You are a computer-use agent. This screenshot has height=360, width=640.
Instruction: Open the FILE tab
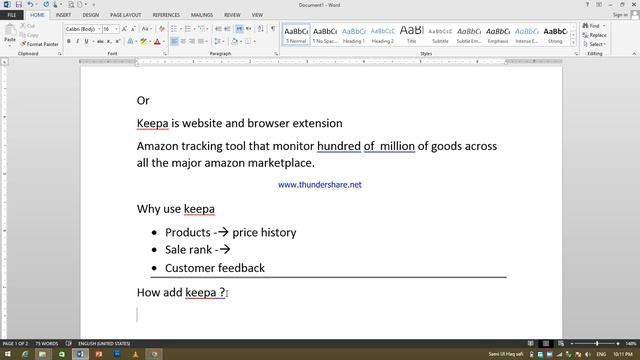12,15
